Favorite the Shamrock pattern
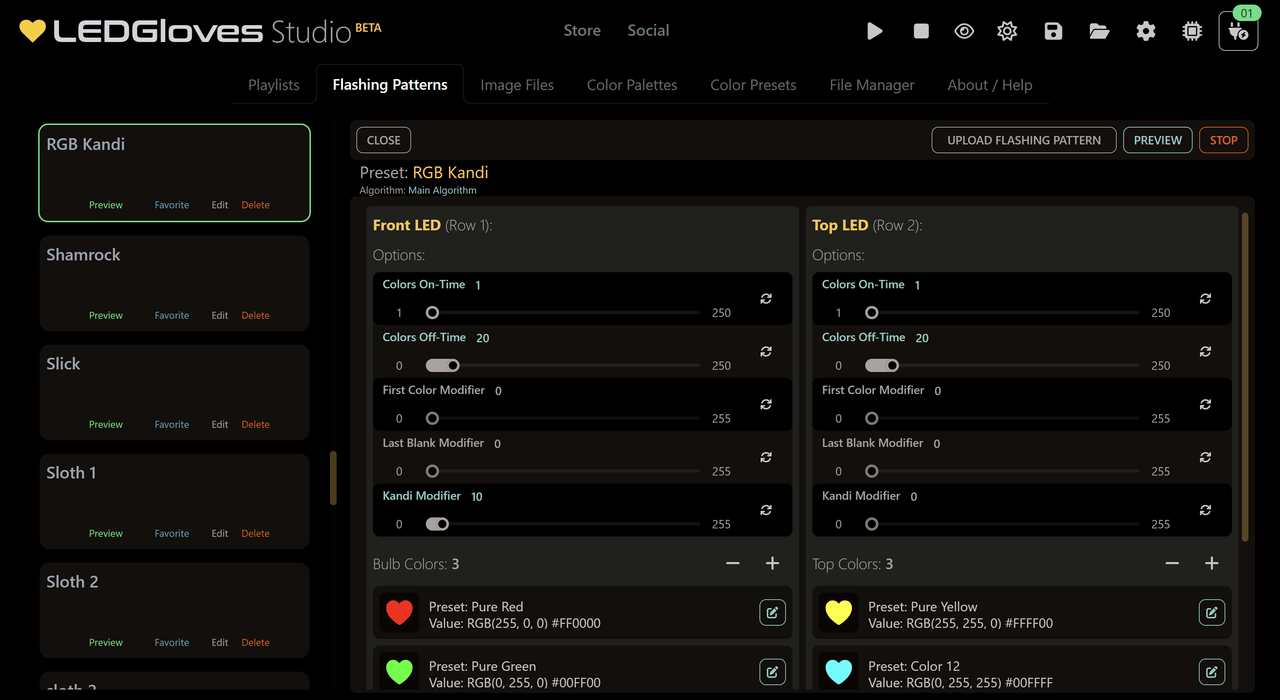1280x700 pixels. tap(172, 315)
